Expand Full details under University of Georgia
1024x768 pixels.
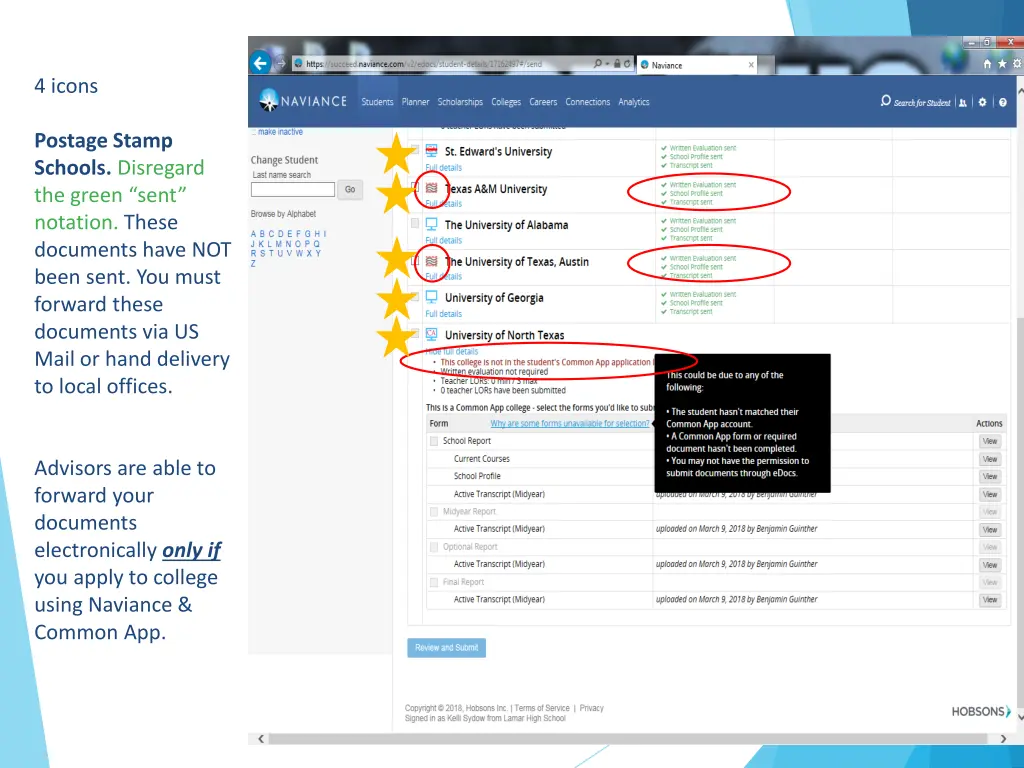pyautogui.click(x=443, y=314)
